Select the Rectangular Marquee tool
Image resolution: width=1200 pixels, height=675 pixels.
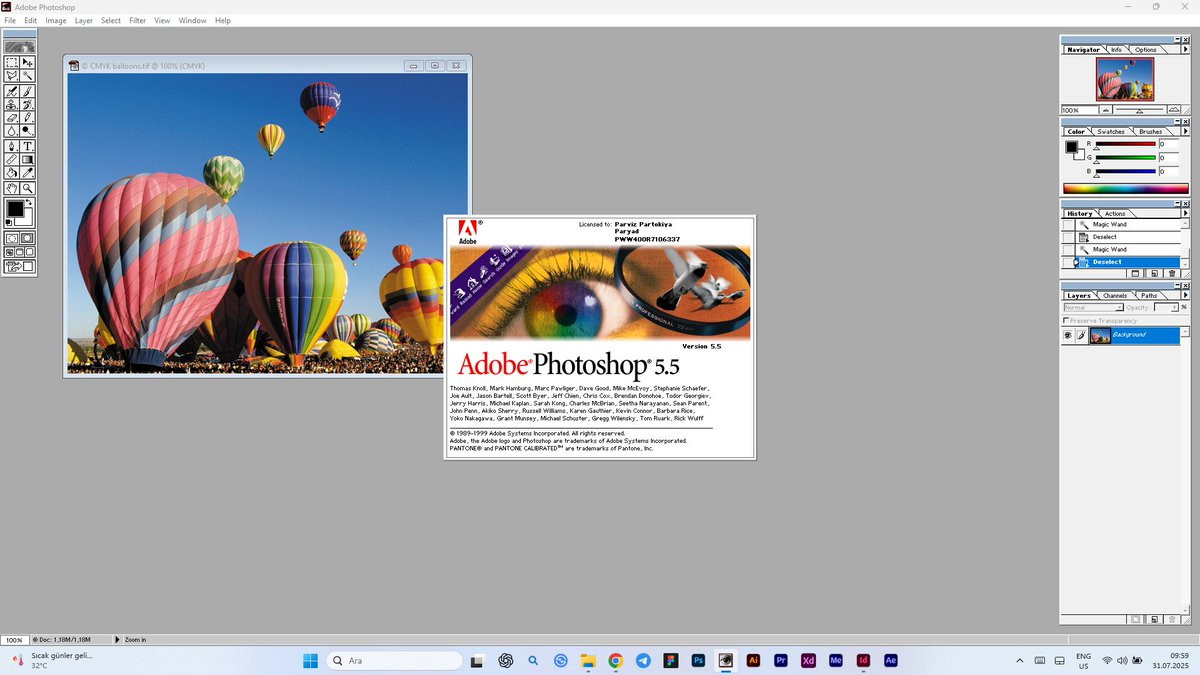pyautogui.click(x=12, y=63)
